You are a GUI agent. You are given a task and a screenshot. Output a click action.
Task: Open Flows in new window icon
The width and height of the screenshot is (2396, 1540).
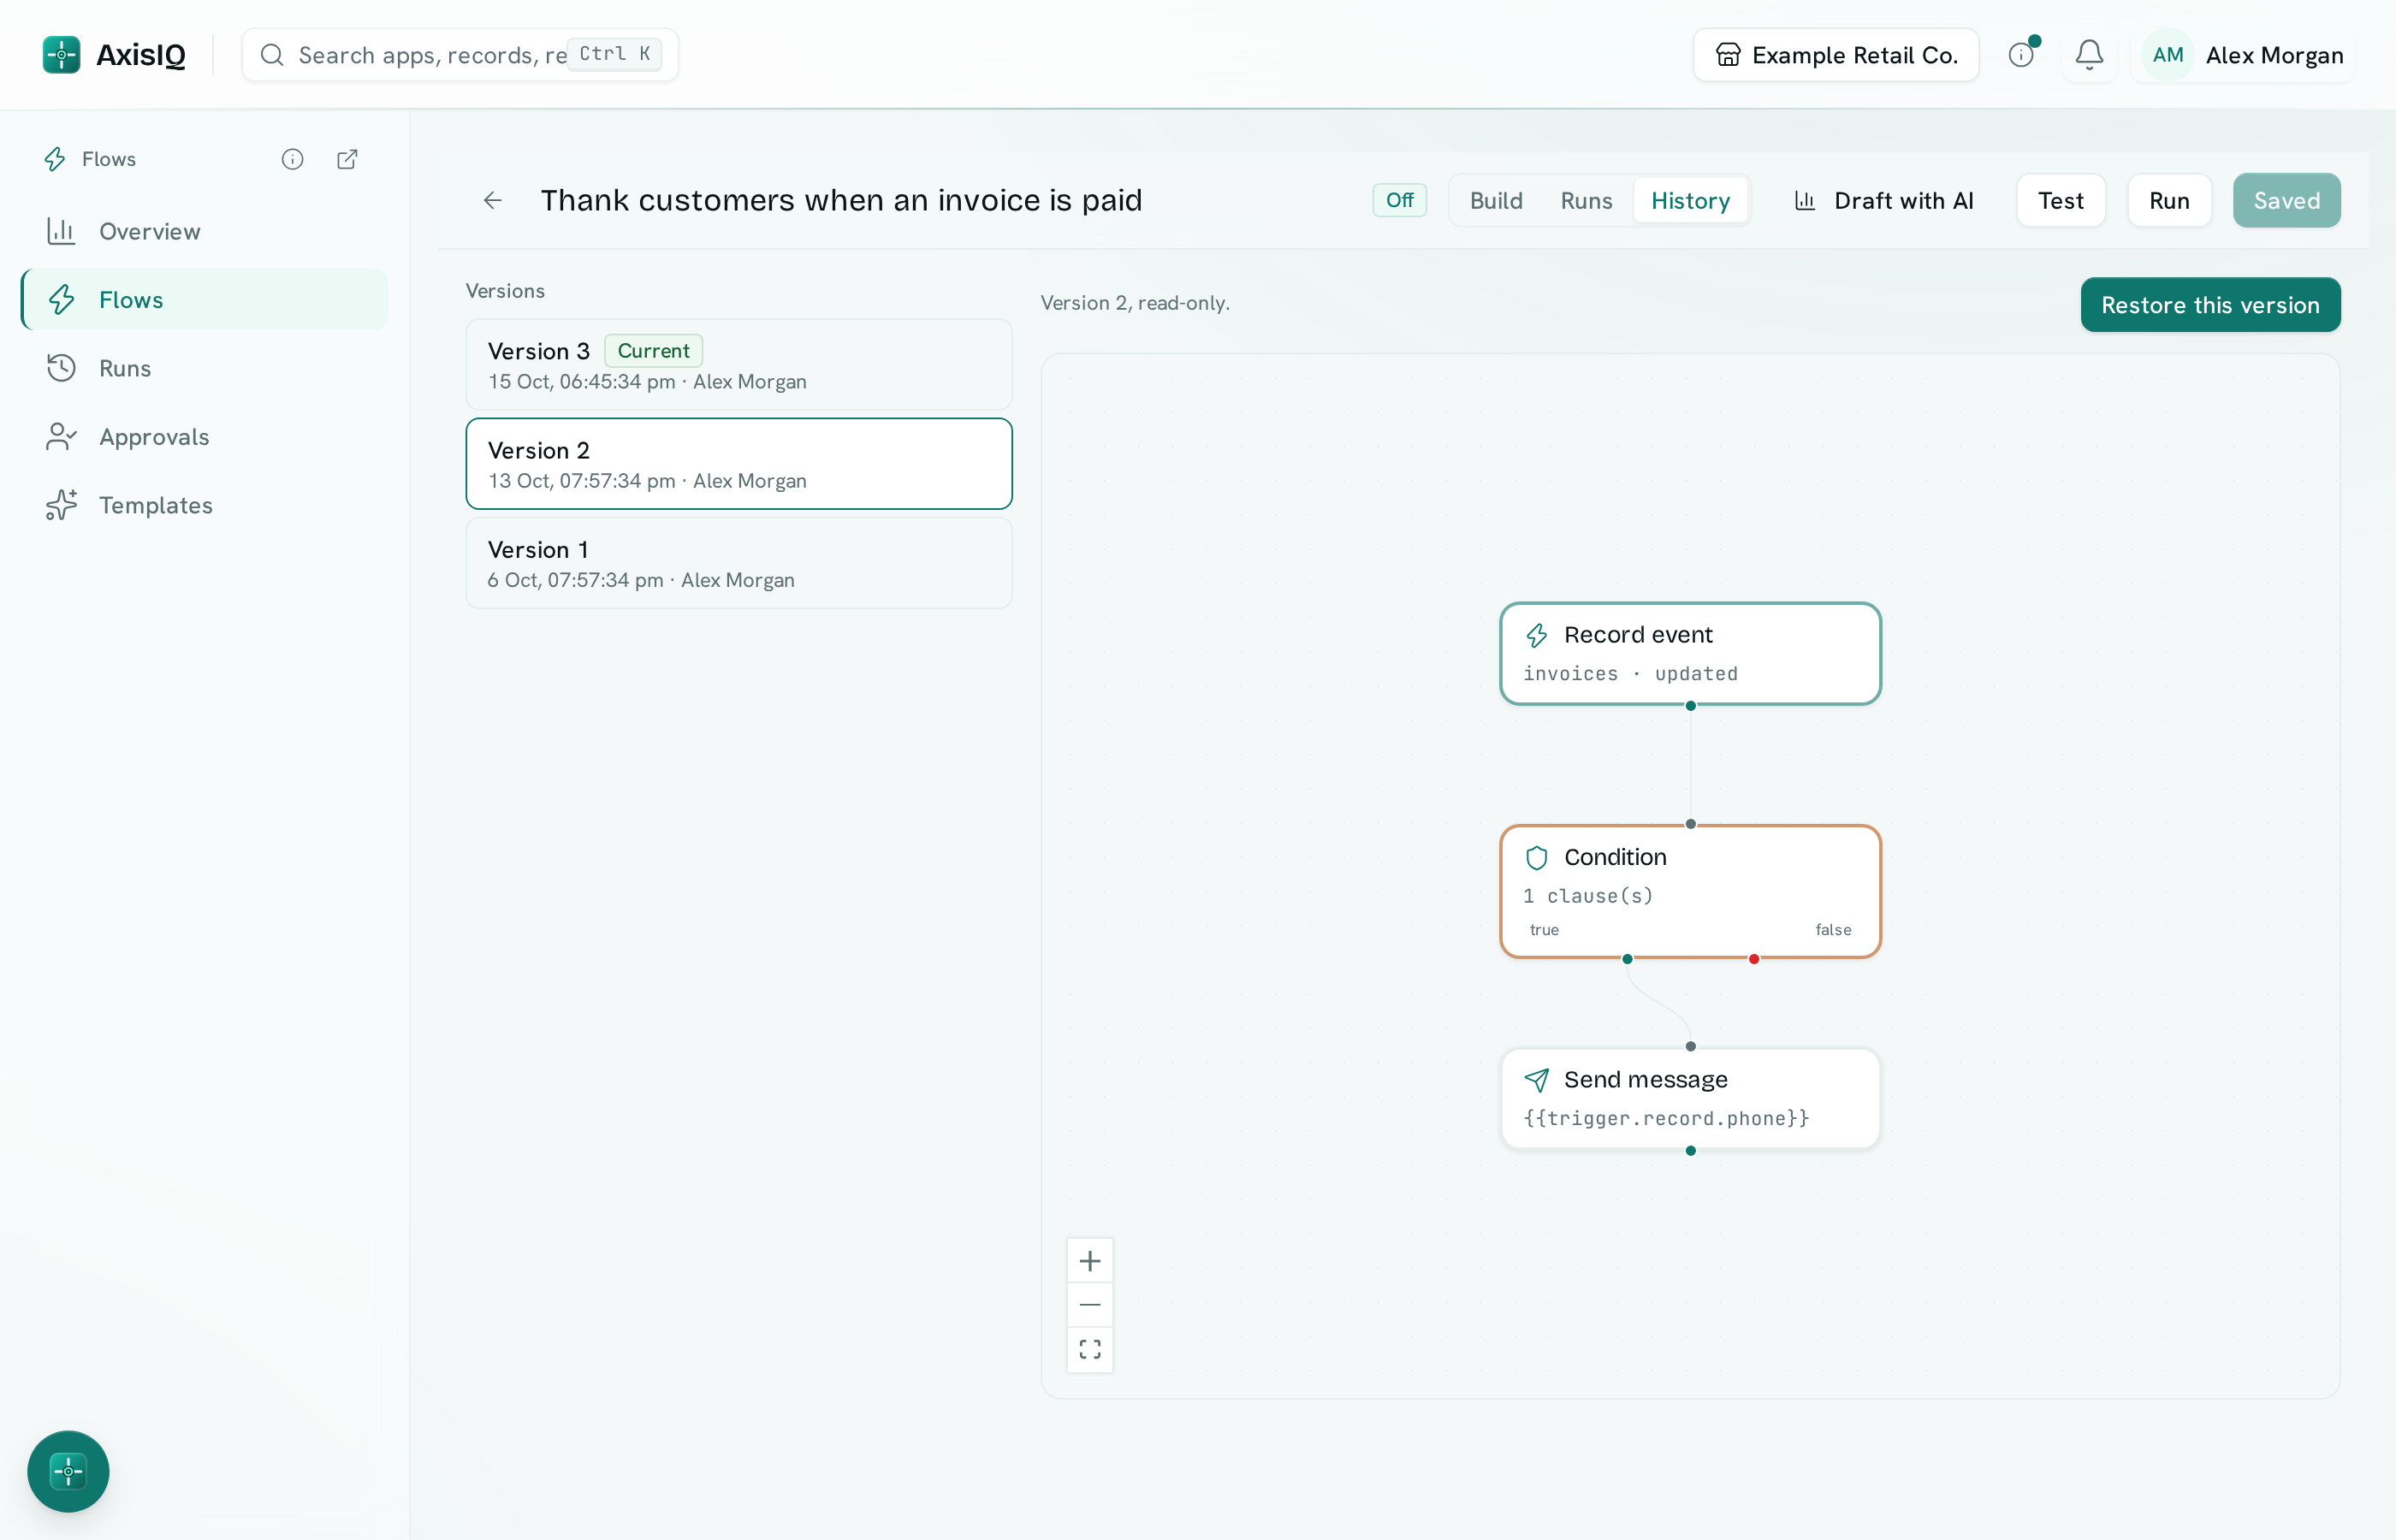(347, 159)
